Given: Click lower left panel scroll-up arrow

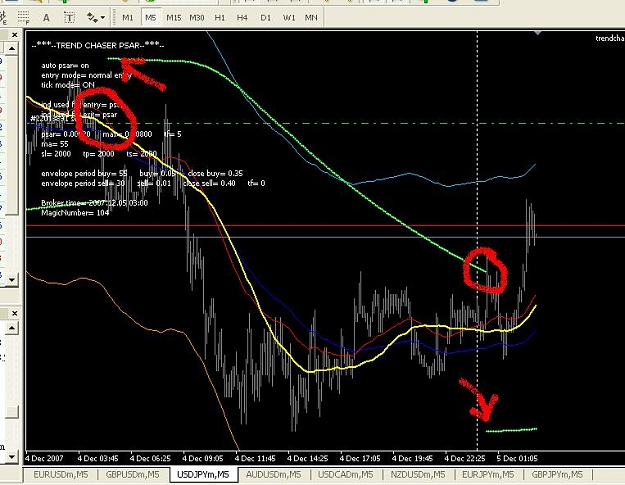Looking at the screenshot, I should [x=12, y=328].
